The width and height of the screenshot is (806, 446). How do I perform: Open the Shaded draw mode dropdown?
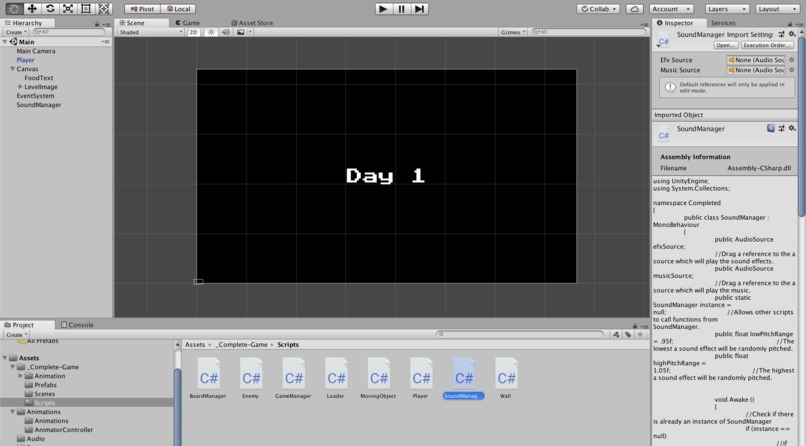click(x=151, y=32)
